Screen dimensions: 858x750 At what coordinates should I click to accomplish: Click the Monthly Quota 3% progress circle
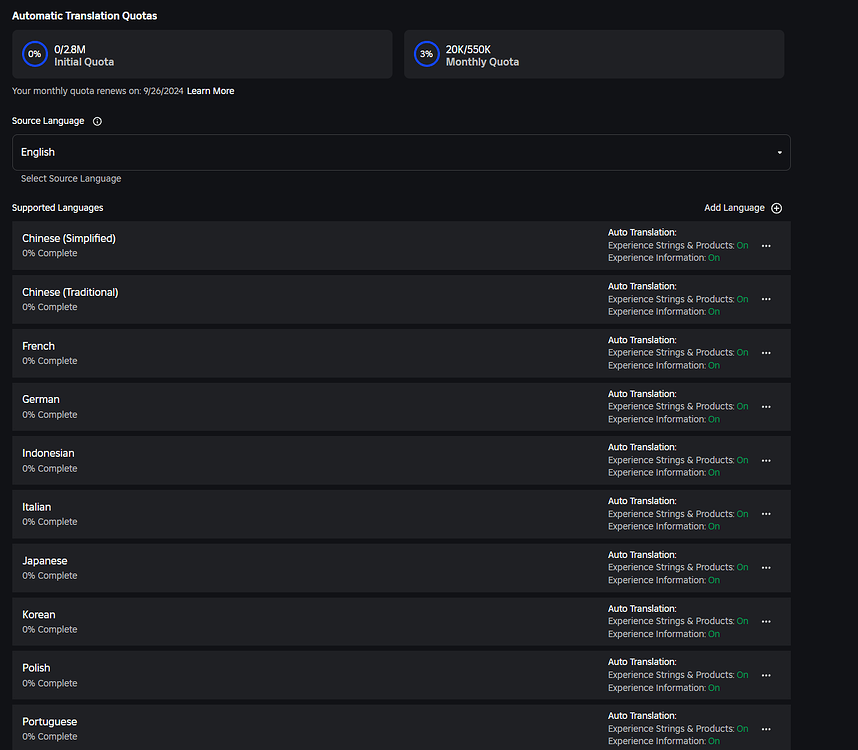pos(427,54)
